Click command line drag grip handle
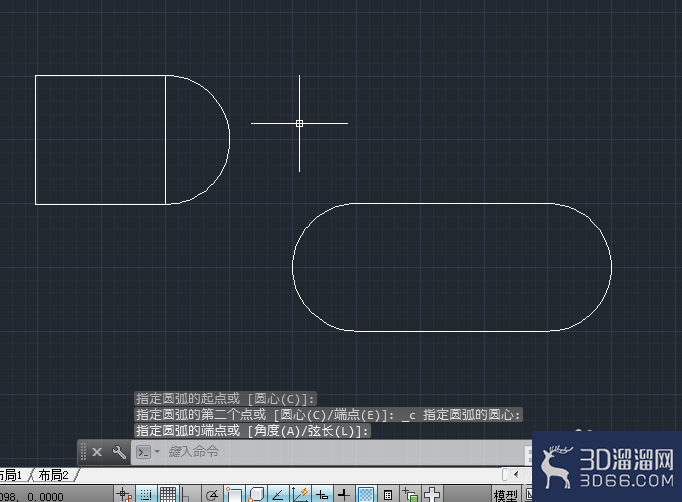682x502 pixels. coord(84,452)
